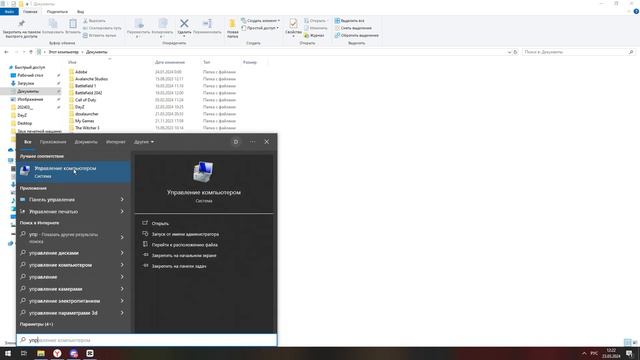Switch to the Интернет search tab
The height and width of the screenshot is (360, 640).
point(116,142)
